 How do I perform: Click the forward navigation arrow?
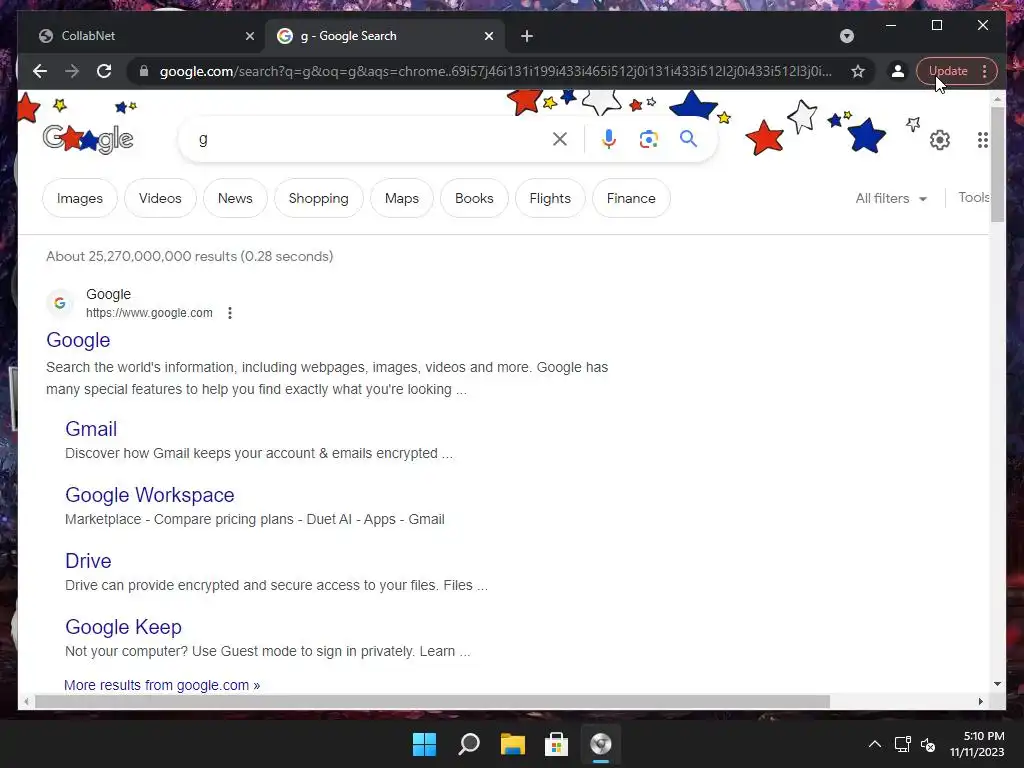(72, 71)
